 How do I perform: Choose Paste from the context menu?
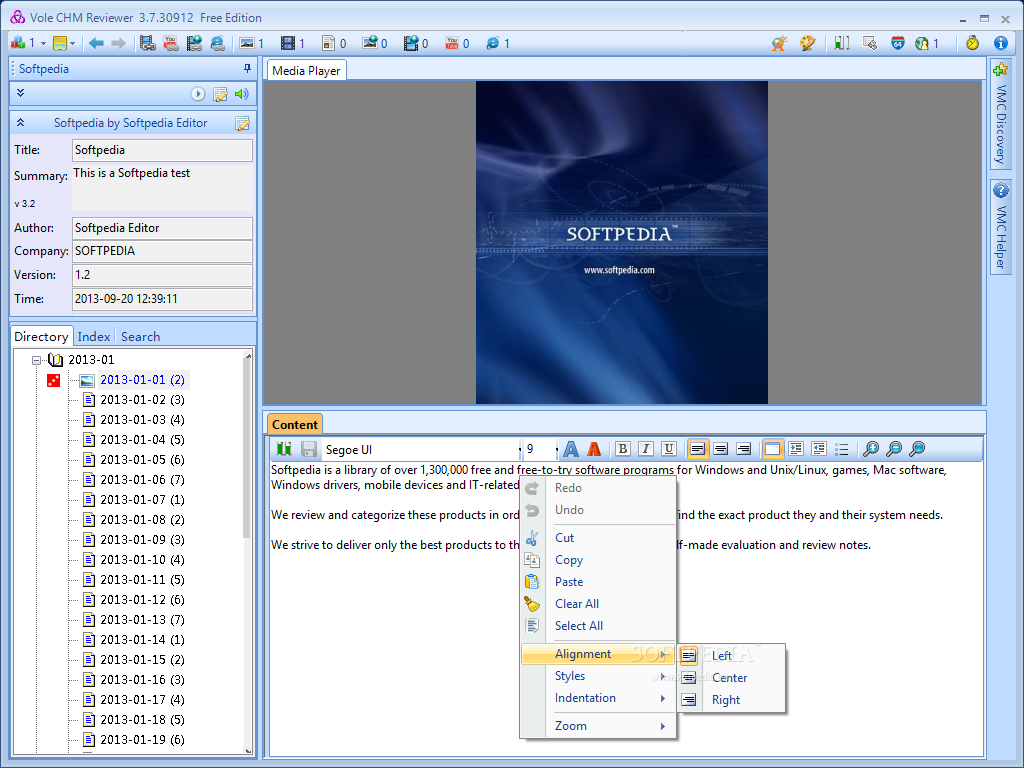[x=598, y=582]
